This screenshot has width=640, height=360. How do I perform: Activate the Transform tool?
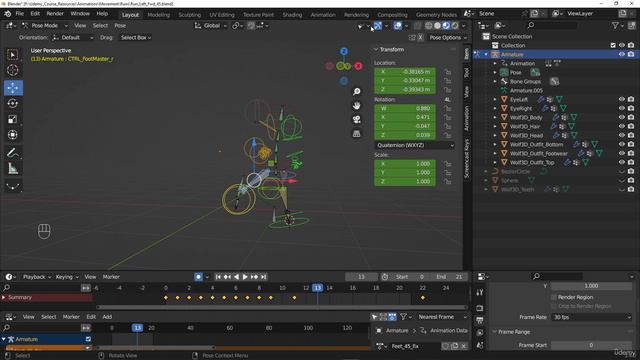point(13,135)
